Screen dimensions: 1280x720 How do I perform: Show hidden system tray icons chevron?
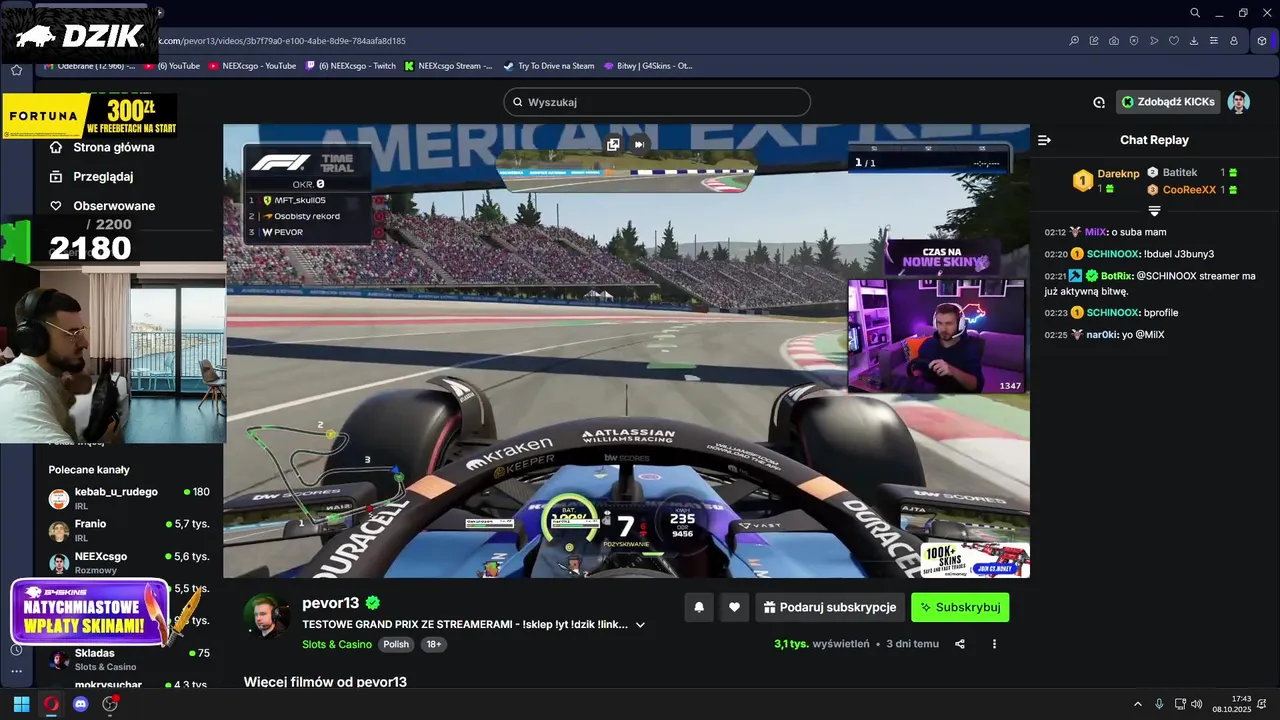1137,704
